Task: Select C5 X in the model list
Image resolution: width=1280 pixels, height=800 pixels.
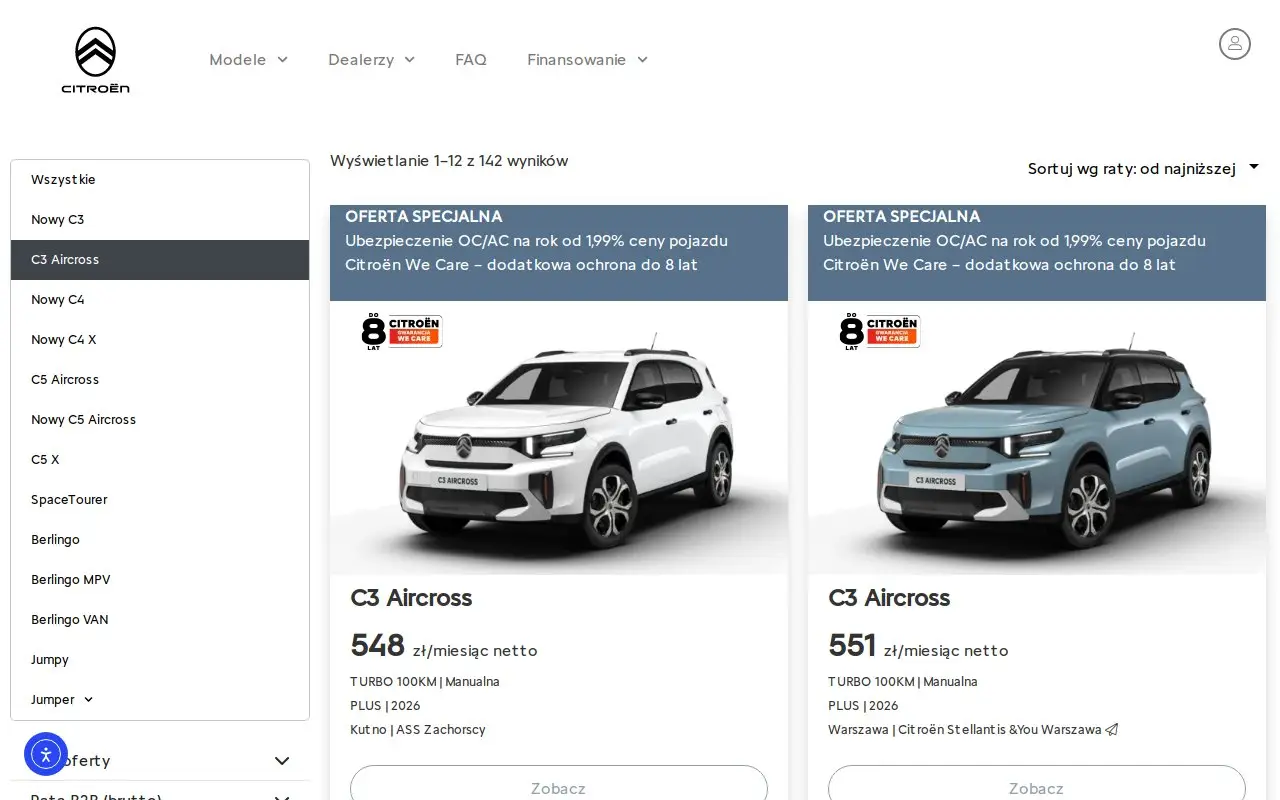Action: coord(160,460)
